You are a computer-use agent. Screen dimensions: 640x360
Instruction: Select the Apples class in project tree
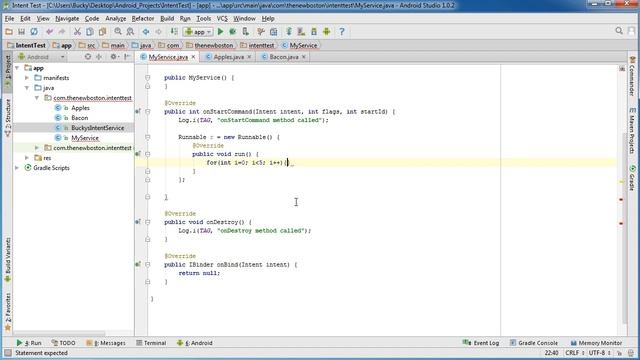click(80, 108)
